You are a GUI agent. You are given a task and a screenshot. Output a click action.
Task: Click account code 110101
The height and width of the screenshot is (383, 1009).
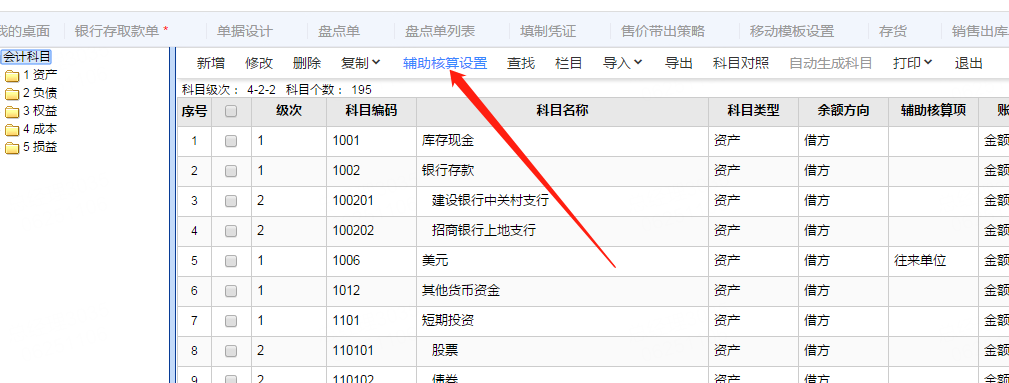point(353,351)
